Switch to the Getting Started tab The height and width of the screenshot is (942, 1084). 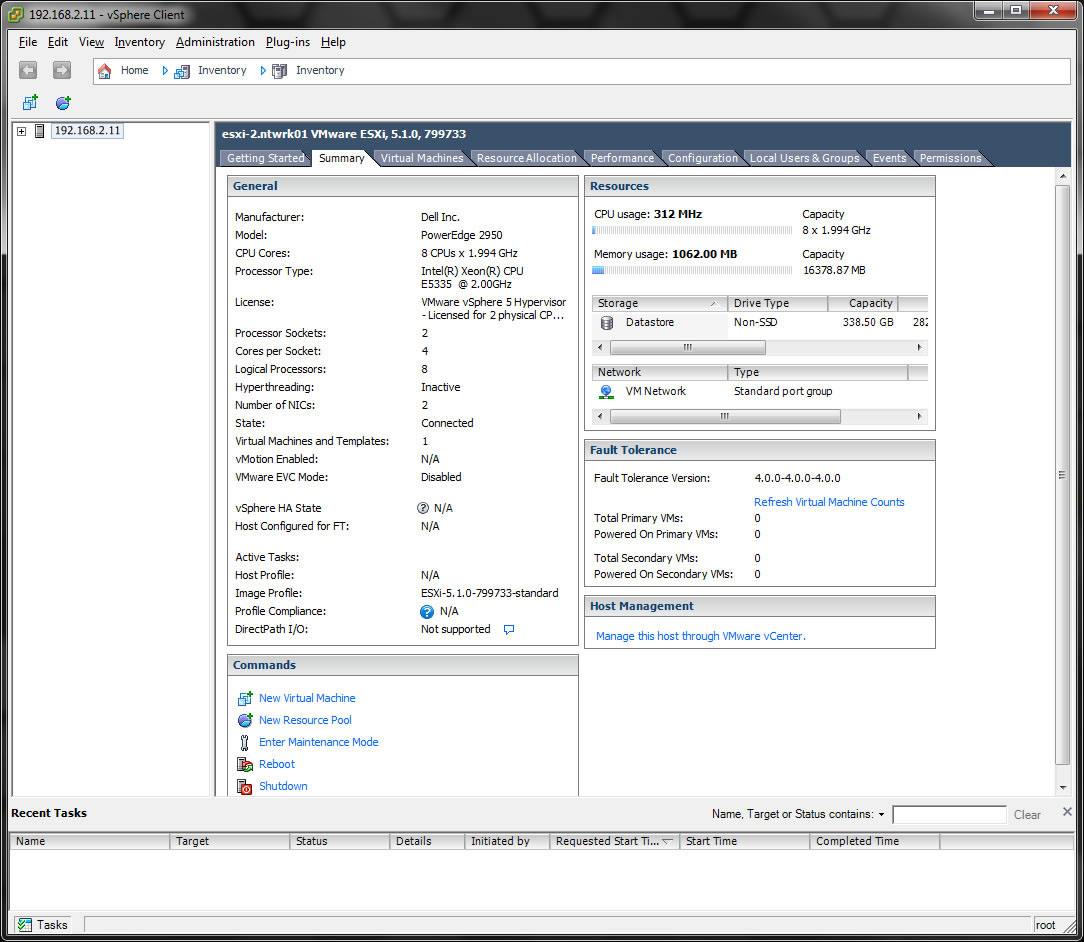(x=265, y=158)
